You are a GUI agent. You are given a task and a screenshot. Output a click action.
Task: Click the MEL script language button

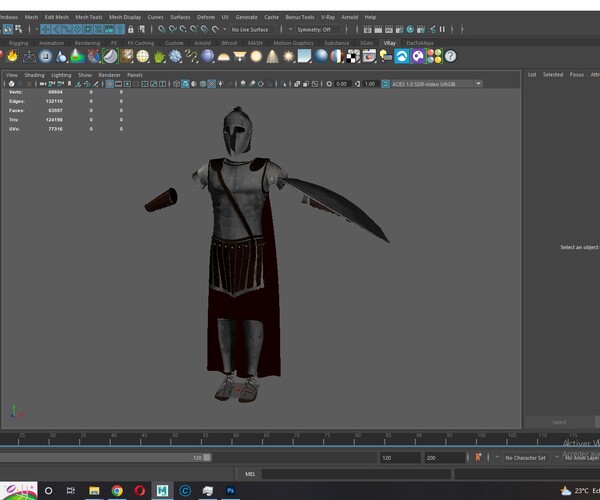[x=250, y=474]
